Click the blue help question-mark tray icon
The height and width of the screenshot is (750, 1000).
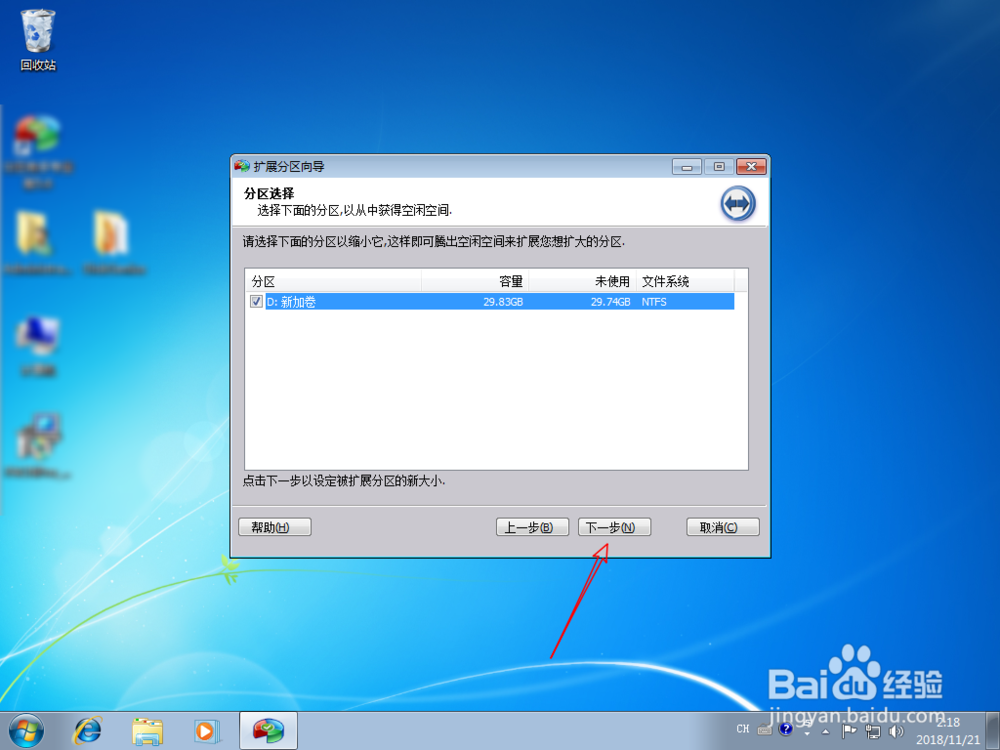pos(785,728)
